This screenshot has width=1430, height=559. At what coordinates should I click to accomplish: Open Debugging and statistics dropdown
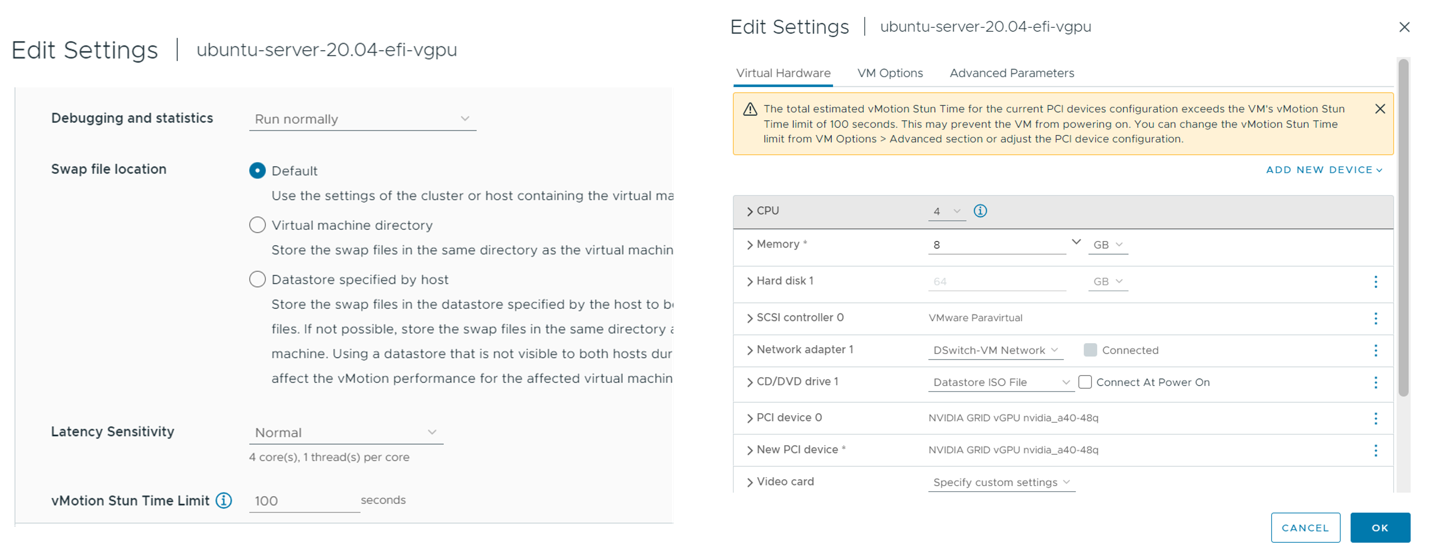362,119
